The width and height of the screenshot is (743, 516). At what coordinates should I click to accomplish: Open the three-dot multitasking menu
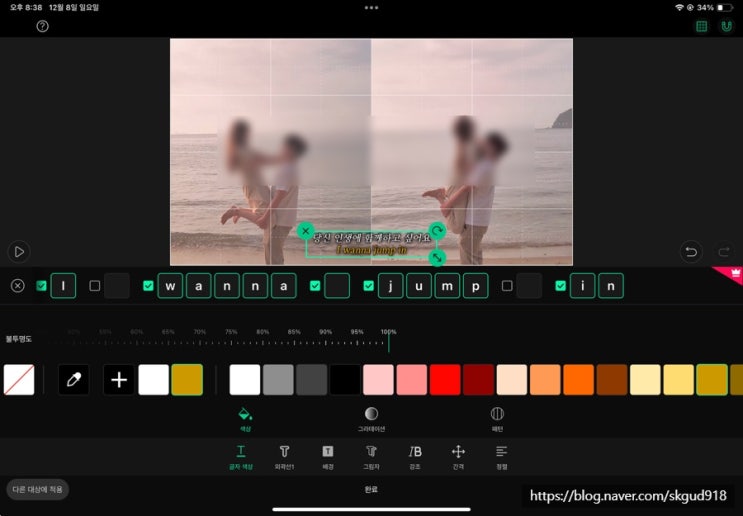372,8
